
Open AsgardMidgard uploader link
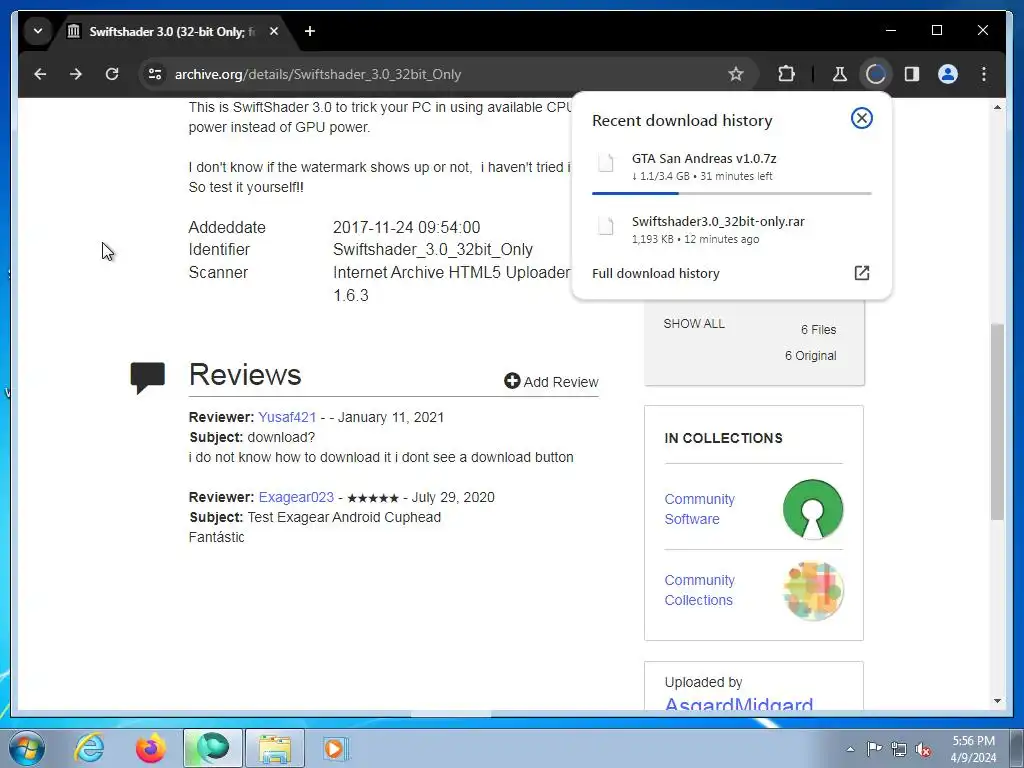coord(739,703)
